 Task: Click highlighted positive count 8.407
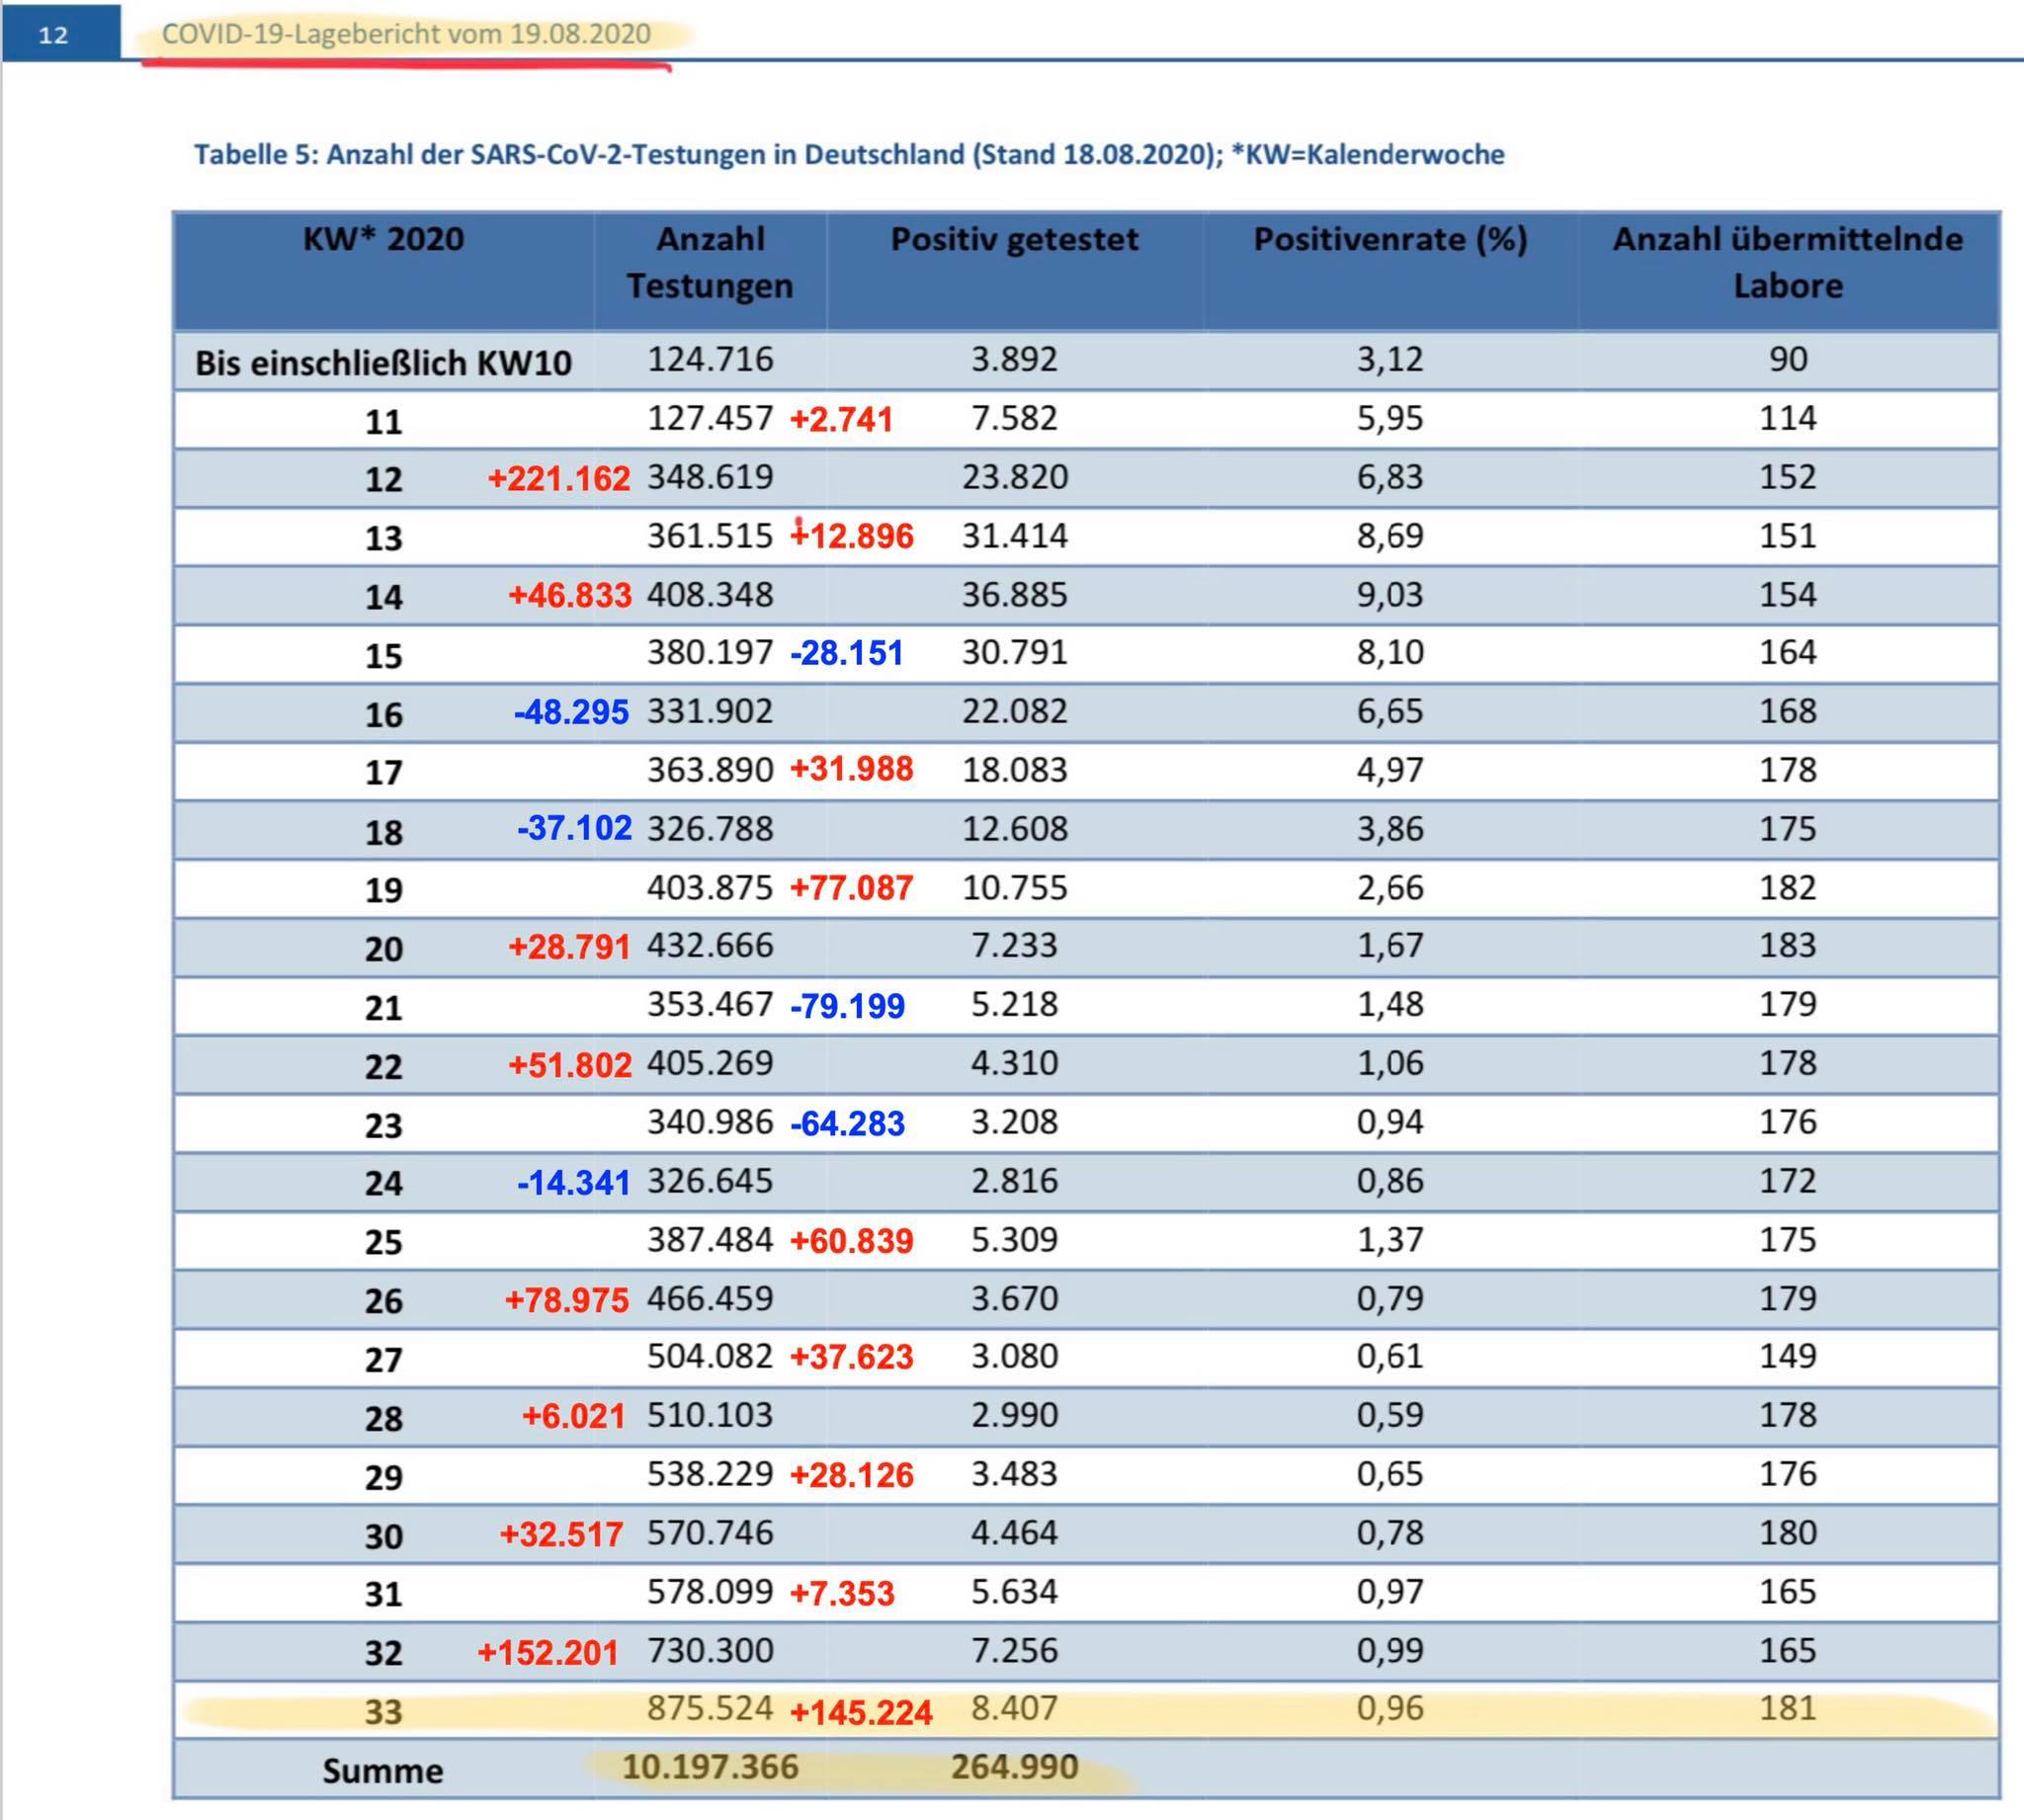[1014, 1709]
